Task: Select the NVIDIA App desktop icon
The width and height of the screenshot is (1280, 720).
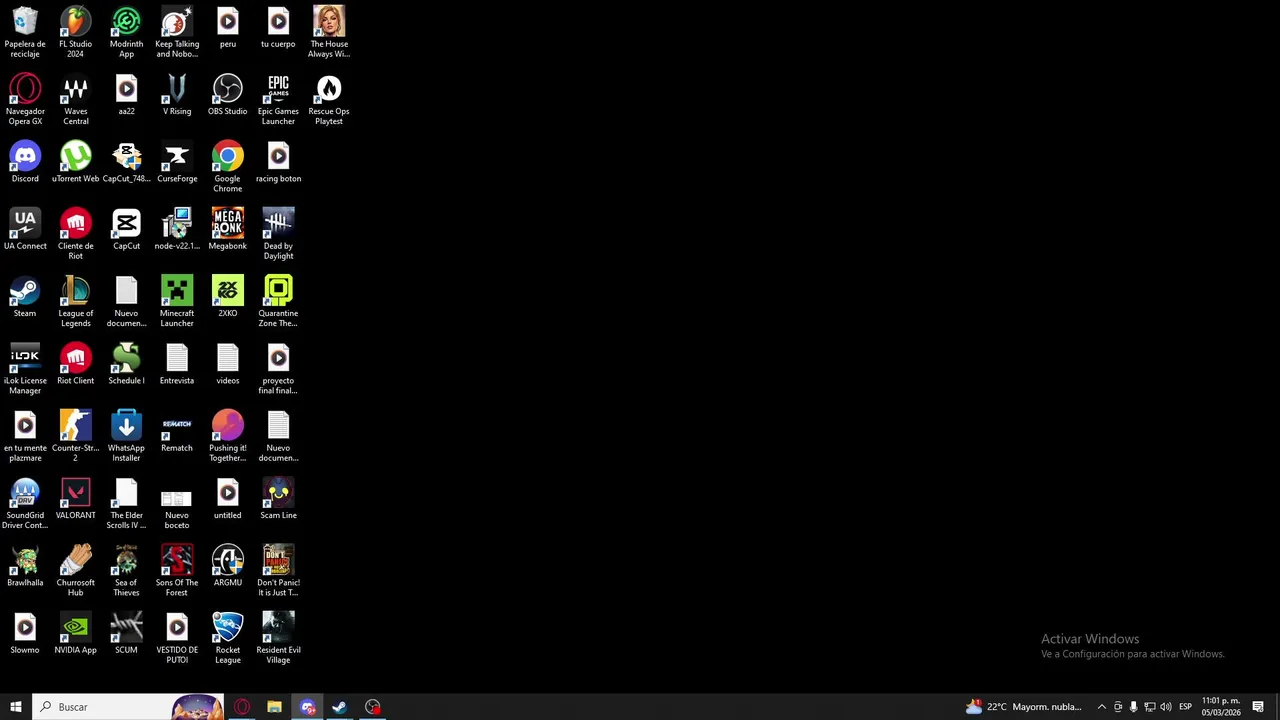Action: pyautogui.click(x=75, y=631)
